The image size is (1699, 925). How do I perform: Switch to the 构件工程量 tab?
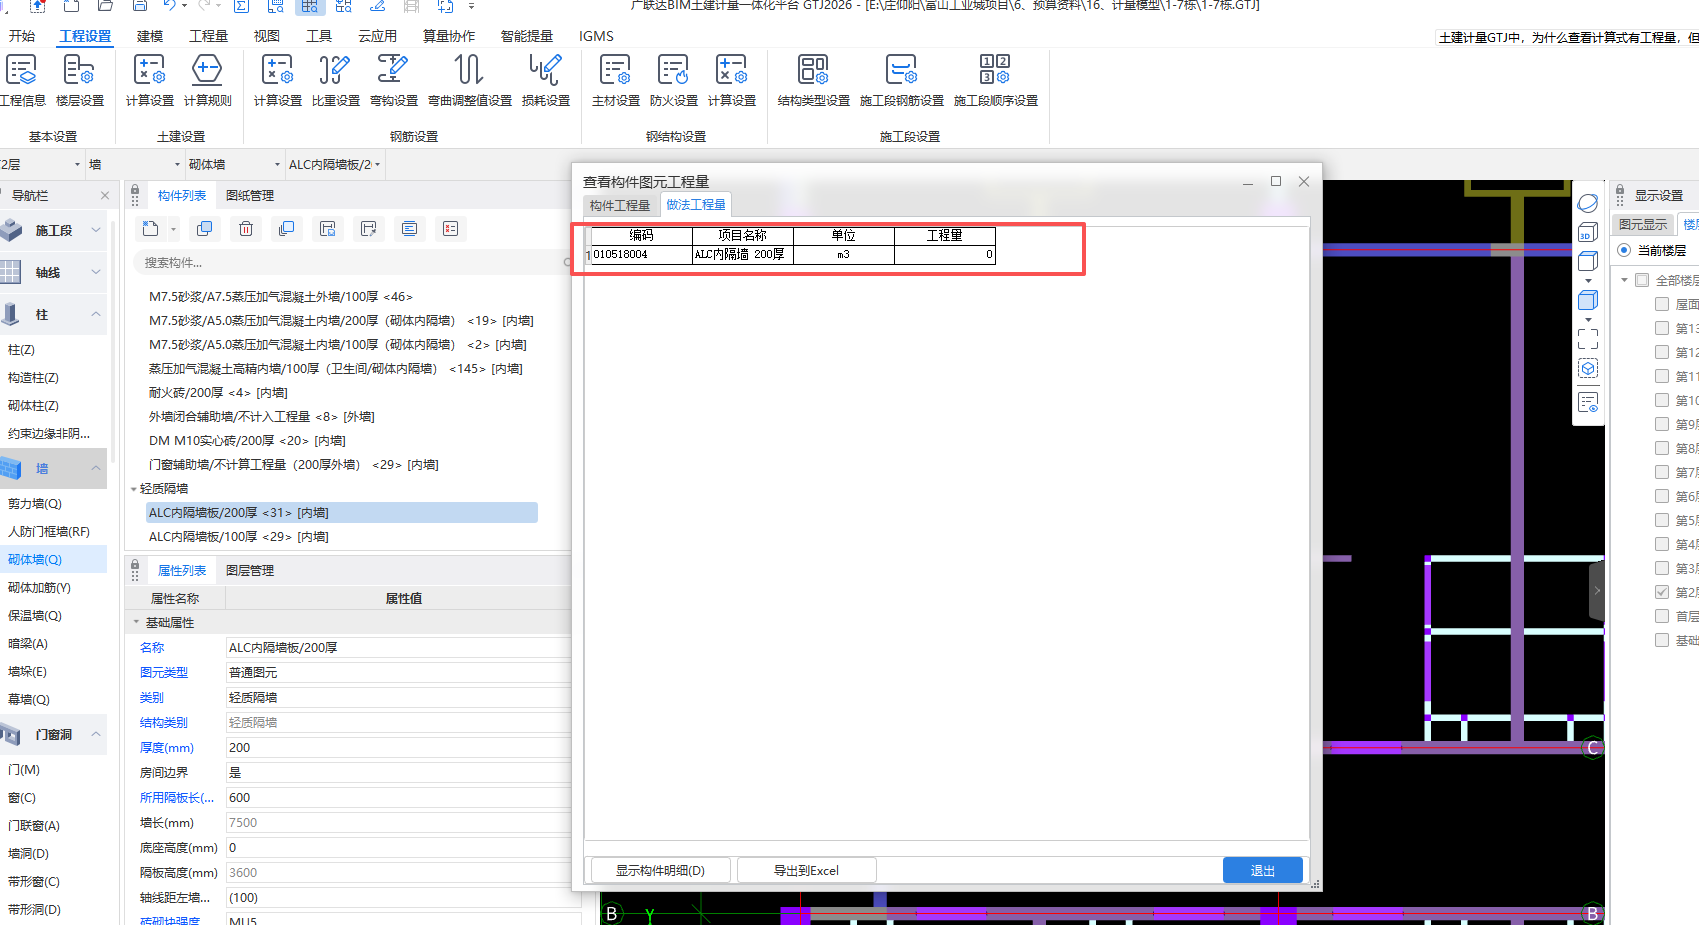[x=620, y=205]
